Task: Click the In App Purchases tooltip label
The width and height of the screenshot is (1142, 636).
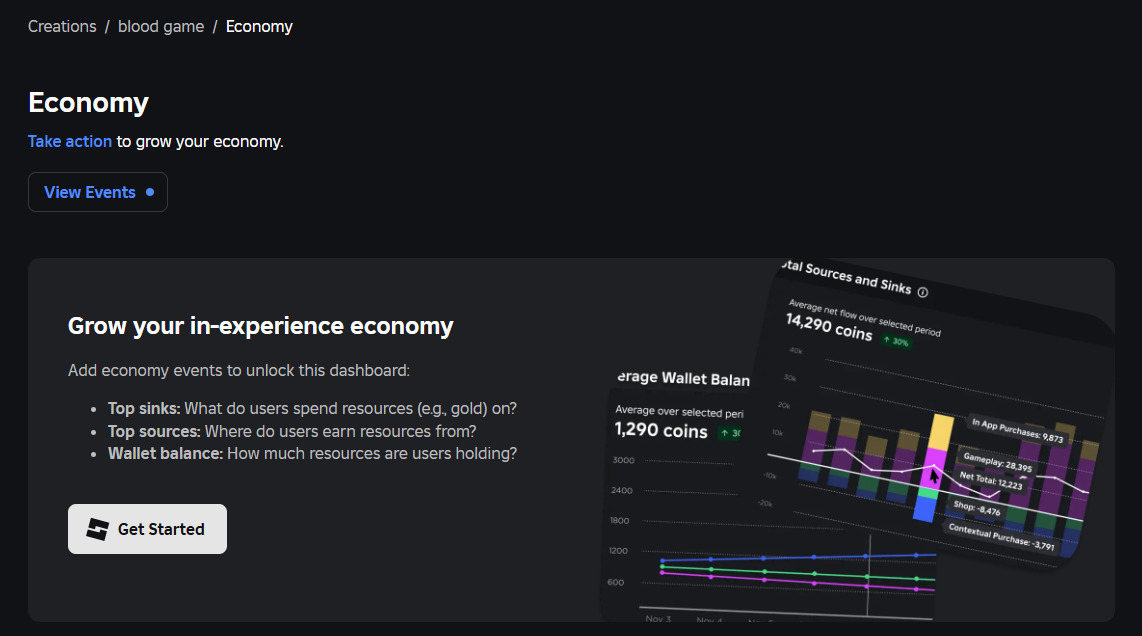Action: (x=1017, y=430)
